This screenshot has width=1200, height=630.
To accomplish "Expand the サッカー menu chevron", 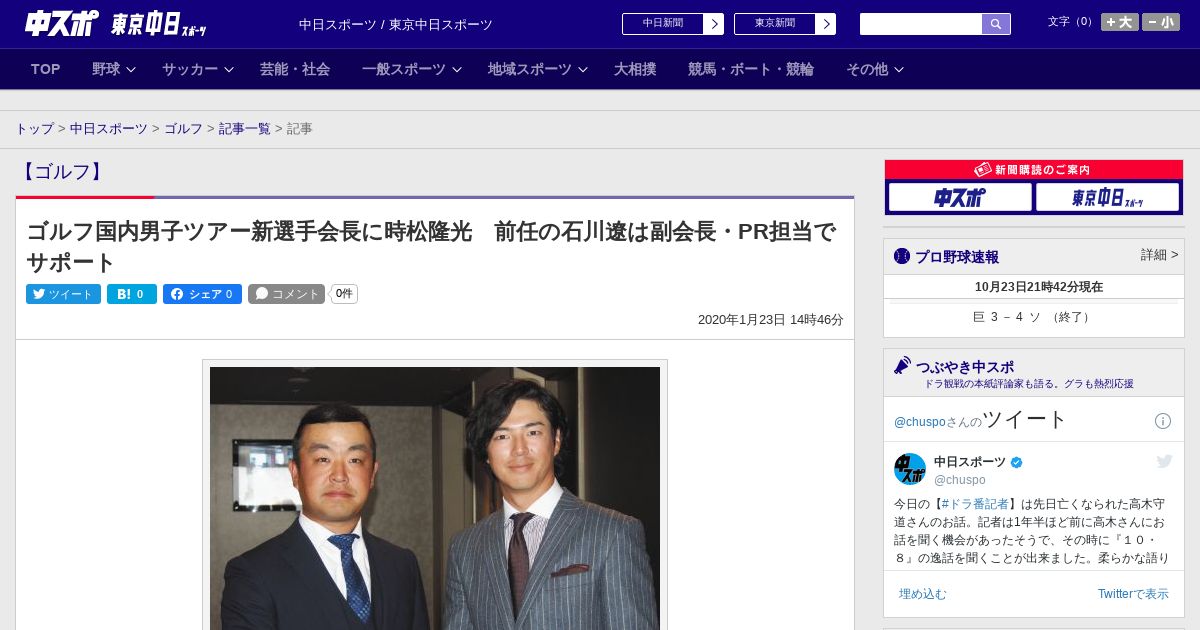I will coord(229,69).
